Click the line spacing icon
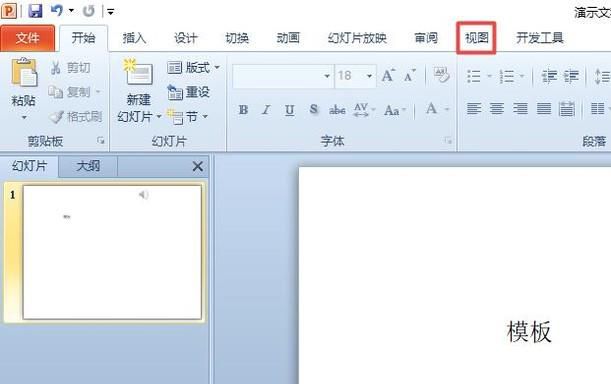The image size is (611, 384). 602,76
